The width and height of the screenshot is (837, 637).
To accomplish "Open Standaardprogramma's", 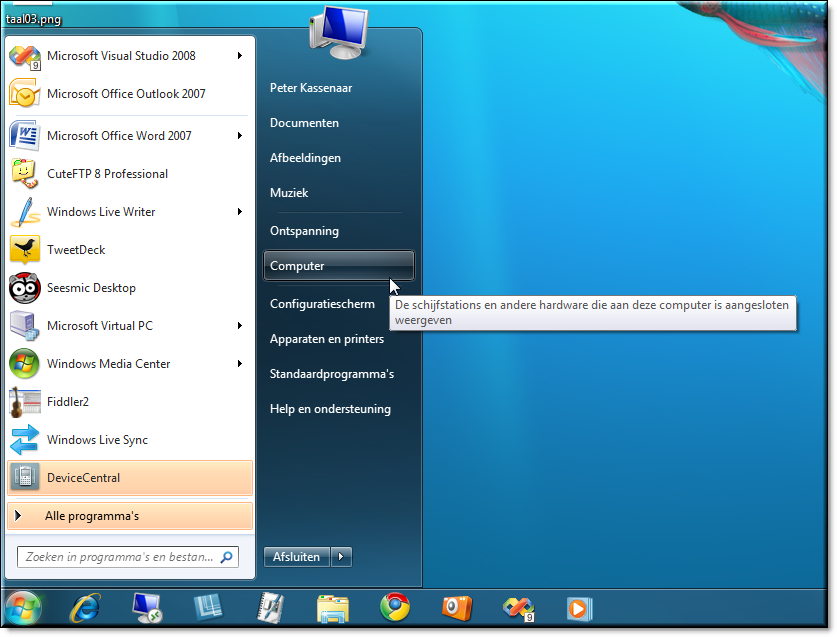I will pyautogui.click(x=332, y=374).
